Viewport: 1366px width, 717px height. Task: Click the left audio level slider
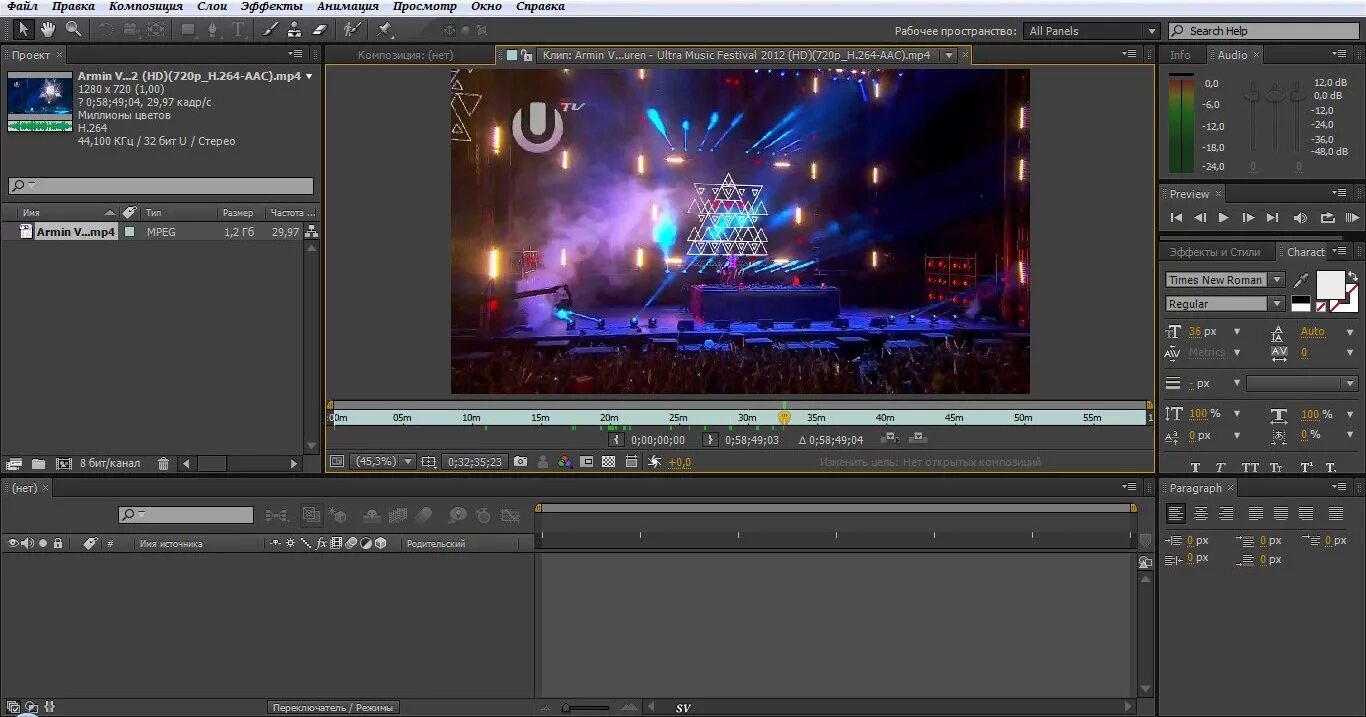click(1251, 95)
